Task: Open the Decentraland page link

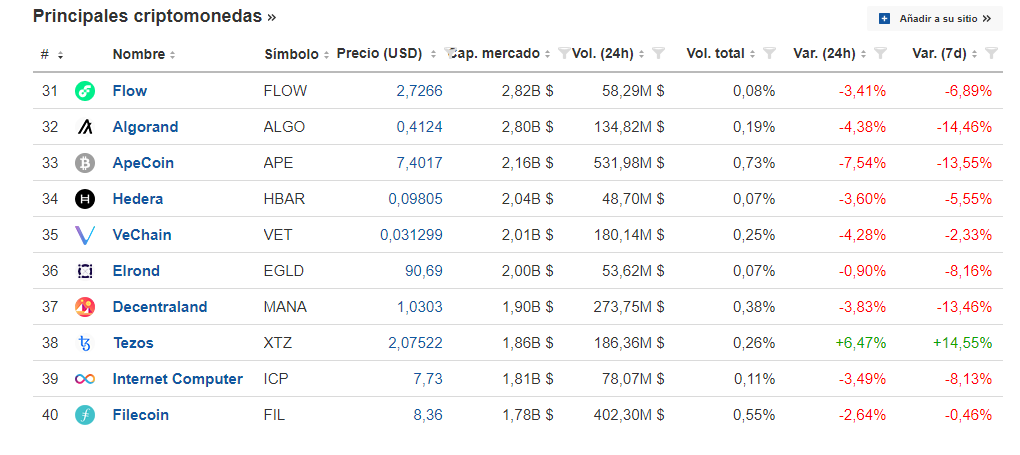Action: 160,307
